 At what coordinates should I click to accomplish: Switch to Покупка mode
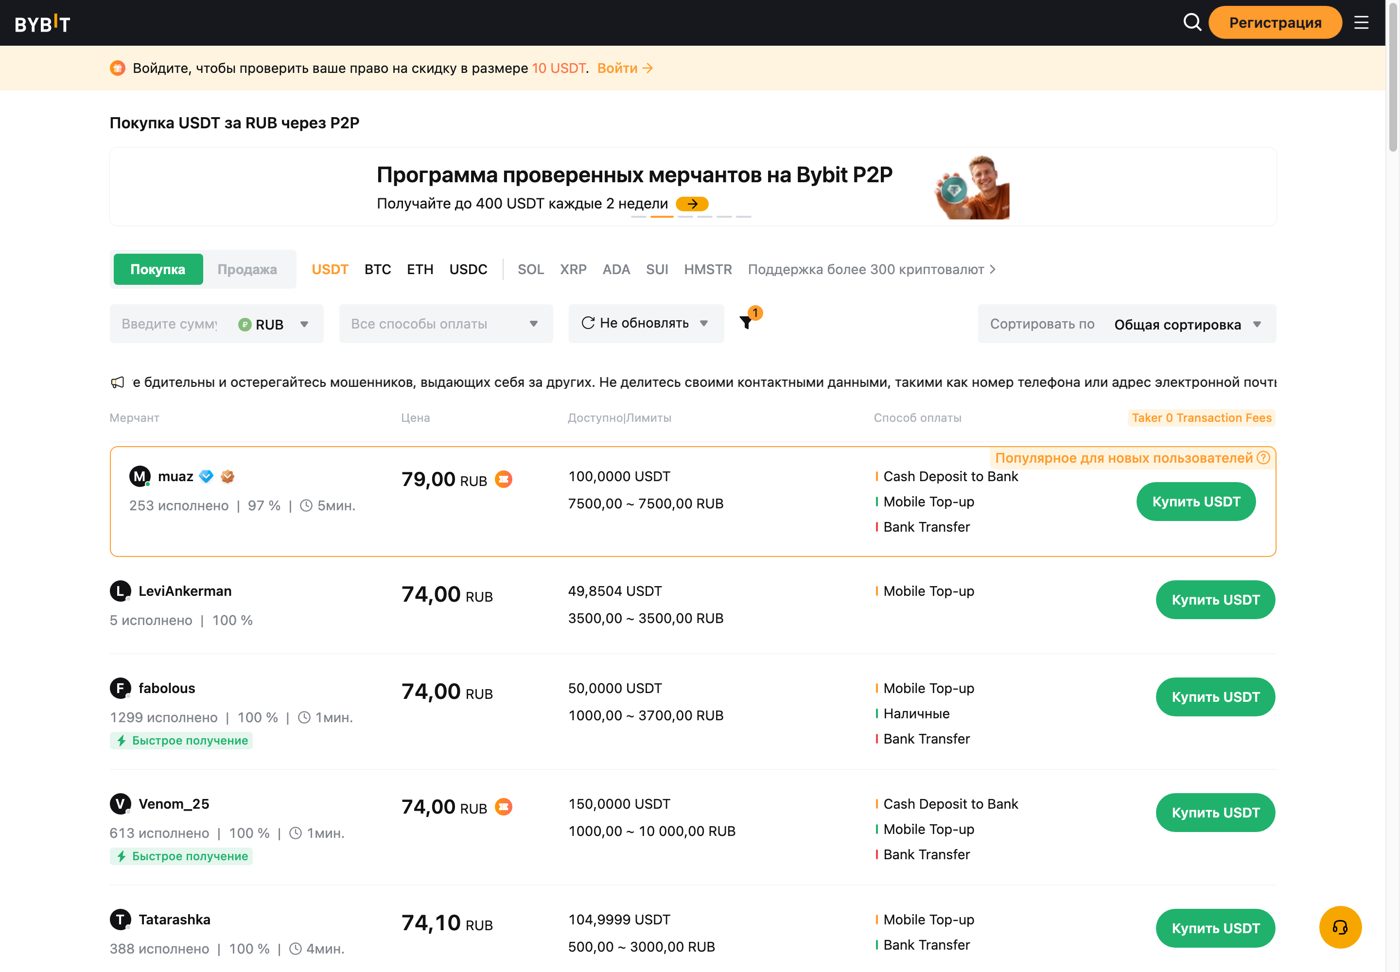click(158, 269)
